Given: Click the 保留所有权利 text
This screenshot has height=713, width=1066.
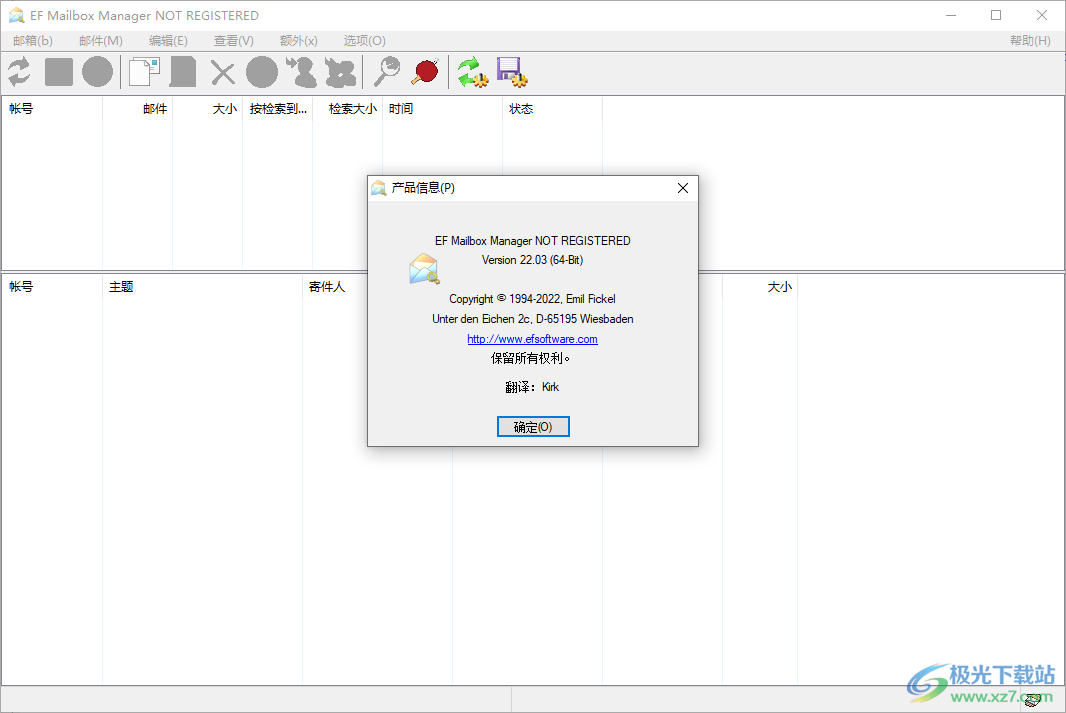Looking at the screenshot, I should point(530,358).
